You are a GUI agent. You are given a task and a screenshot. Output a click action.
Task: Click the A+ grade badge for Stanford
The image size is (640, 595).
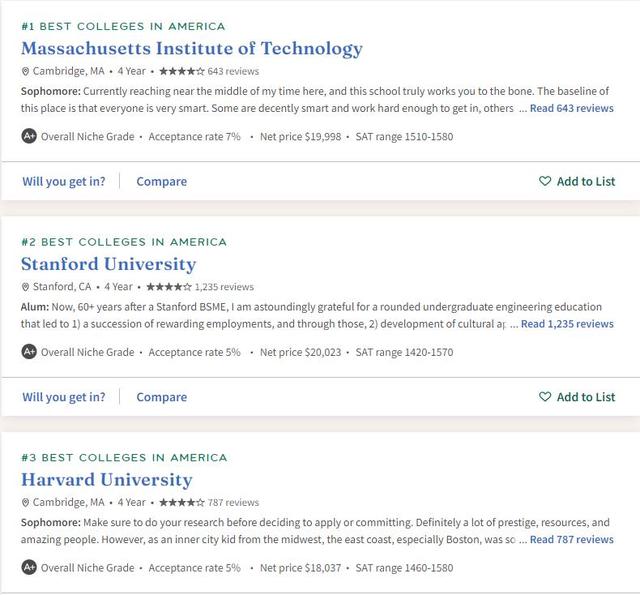(x=29, y=352)
